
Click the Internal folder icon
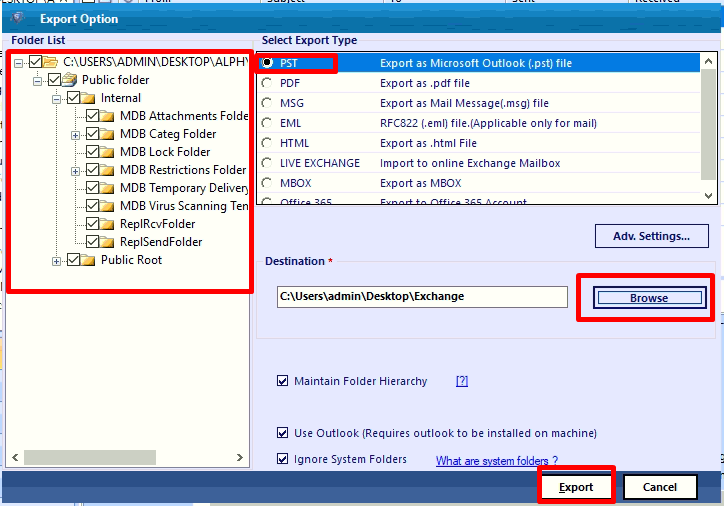coord(88,98)
